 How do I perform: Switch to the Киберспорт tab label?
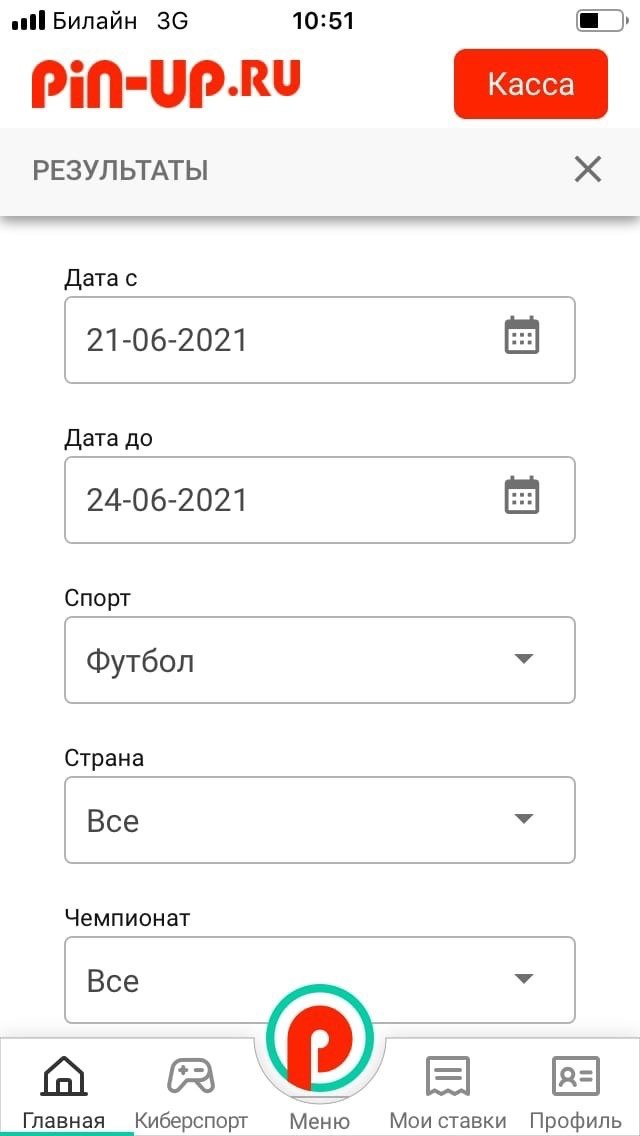(191, 1121)
